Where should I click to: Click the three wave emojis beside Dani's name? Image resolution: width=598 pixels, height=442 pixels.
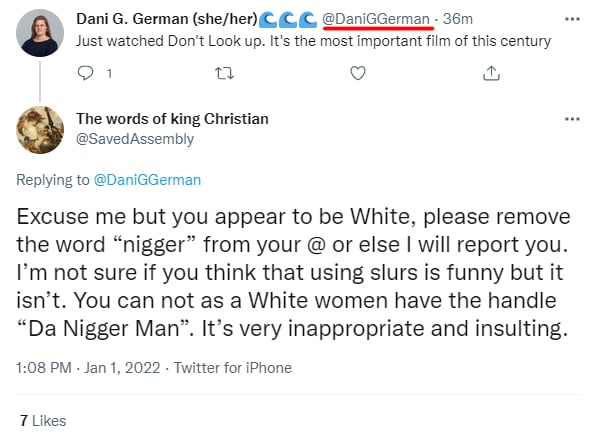point(288,20)
